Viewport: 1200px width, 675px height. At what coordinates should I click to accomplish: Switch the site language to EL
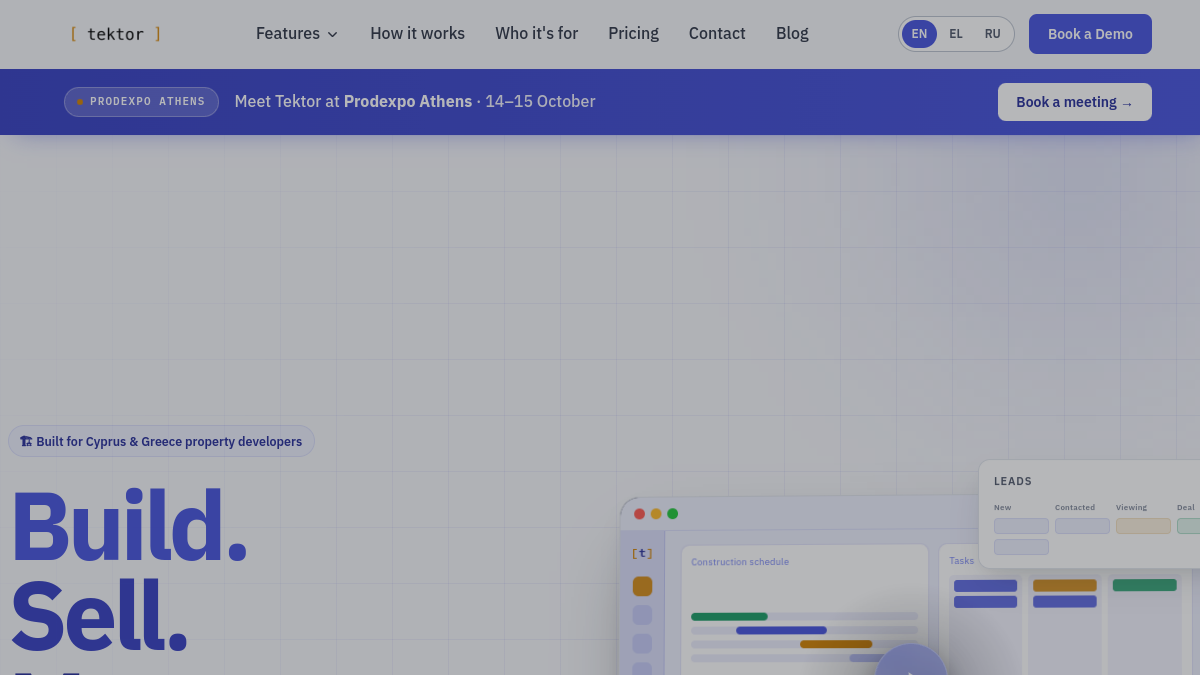pyautogui.click(x=956, y=34)
